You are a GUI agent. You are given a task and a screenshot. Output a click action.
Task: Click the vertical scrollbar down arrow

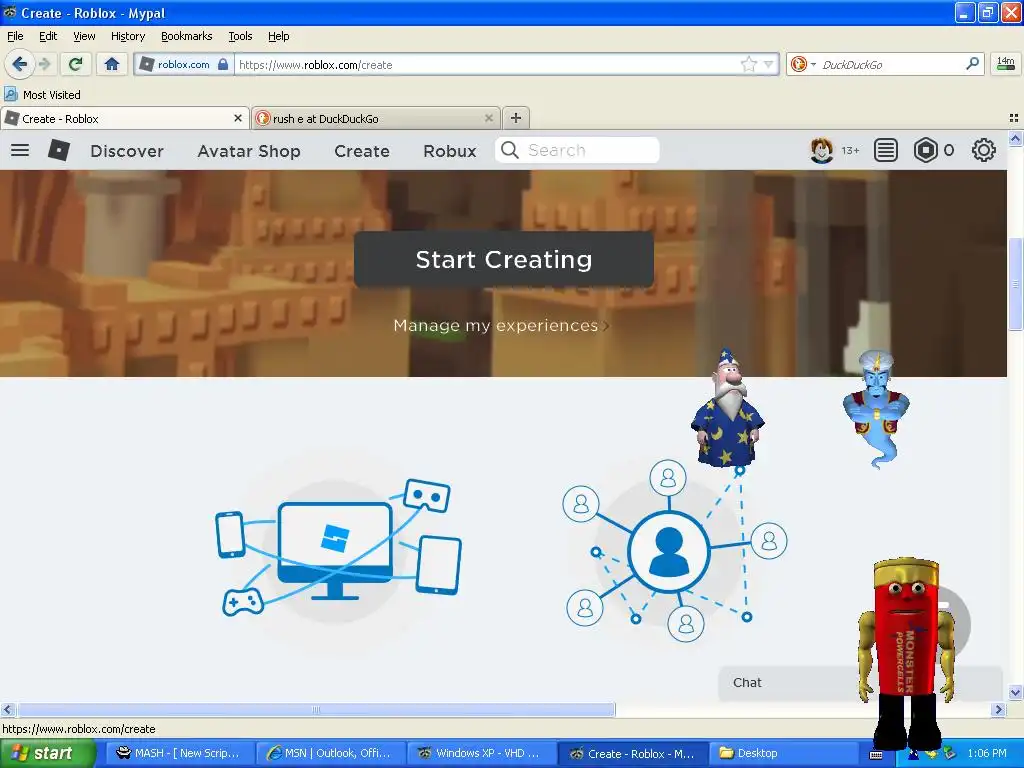coord(1015,692)
